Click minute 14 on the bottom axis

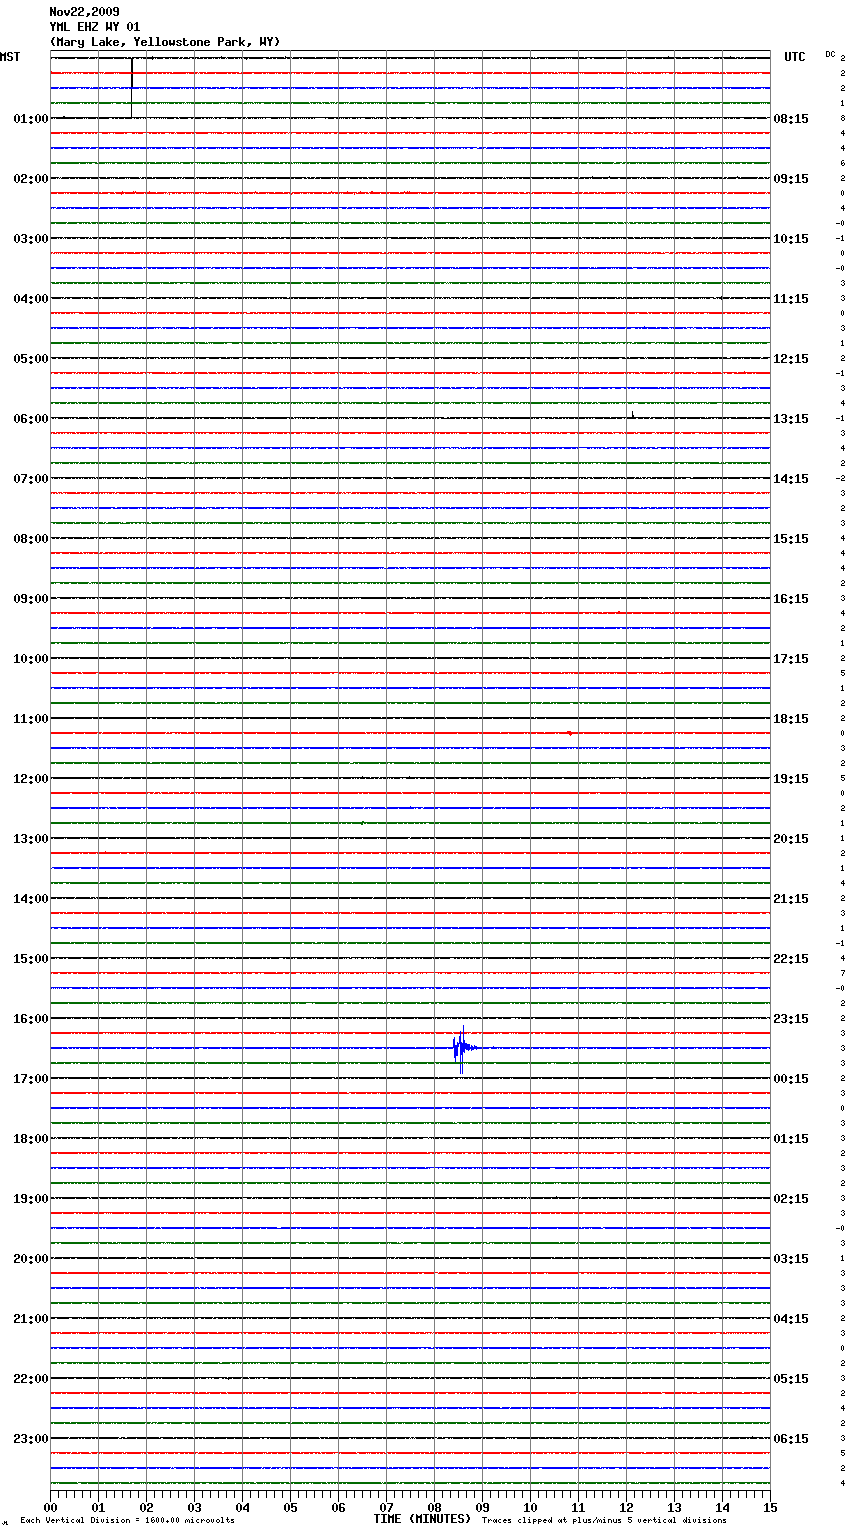(x=722, y=1507)
